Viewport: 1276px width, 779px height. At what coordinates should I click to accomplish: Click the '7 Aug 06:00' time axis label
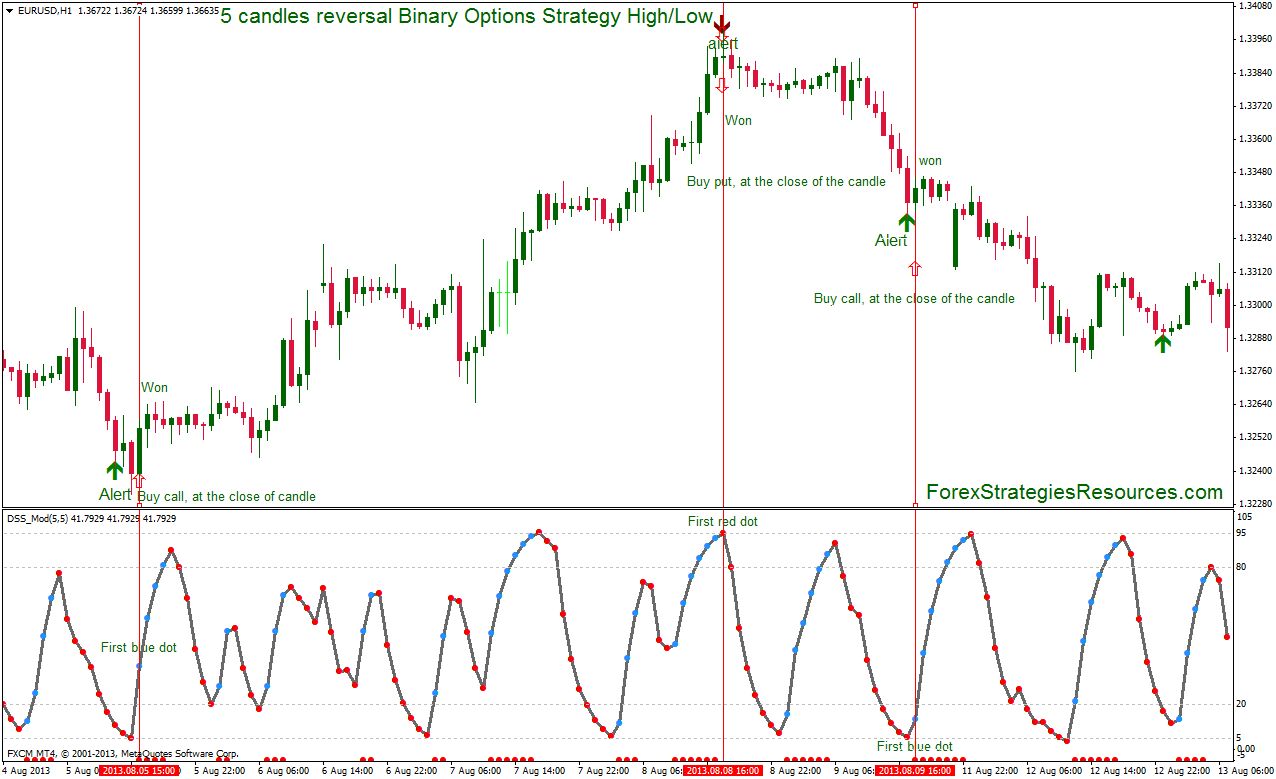point(477,771)
